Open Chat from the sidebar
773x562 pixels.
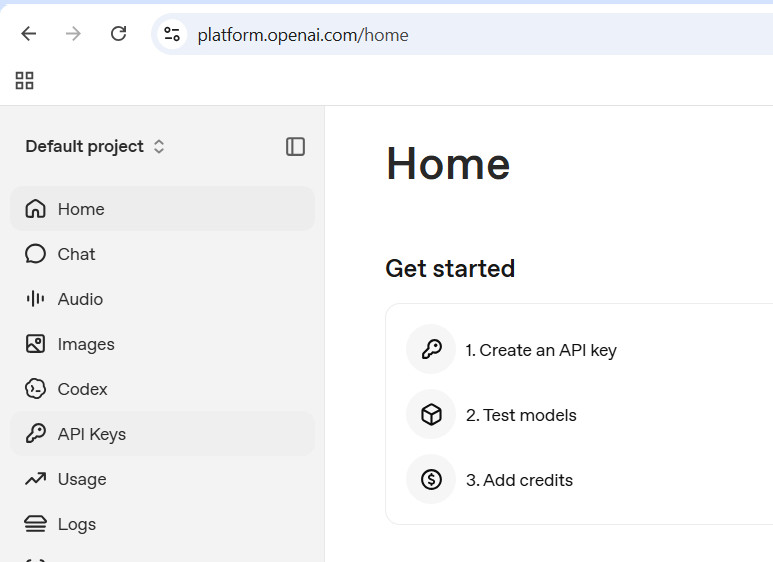tap(162, 254)
